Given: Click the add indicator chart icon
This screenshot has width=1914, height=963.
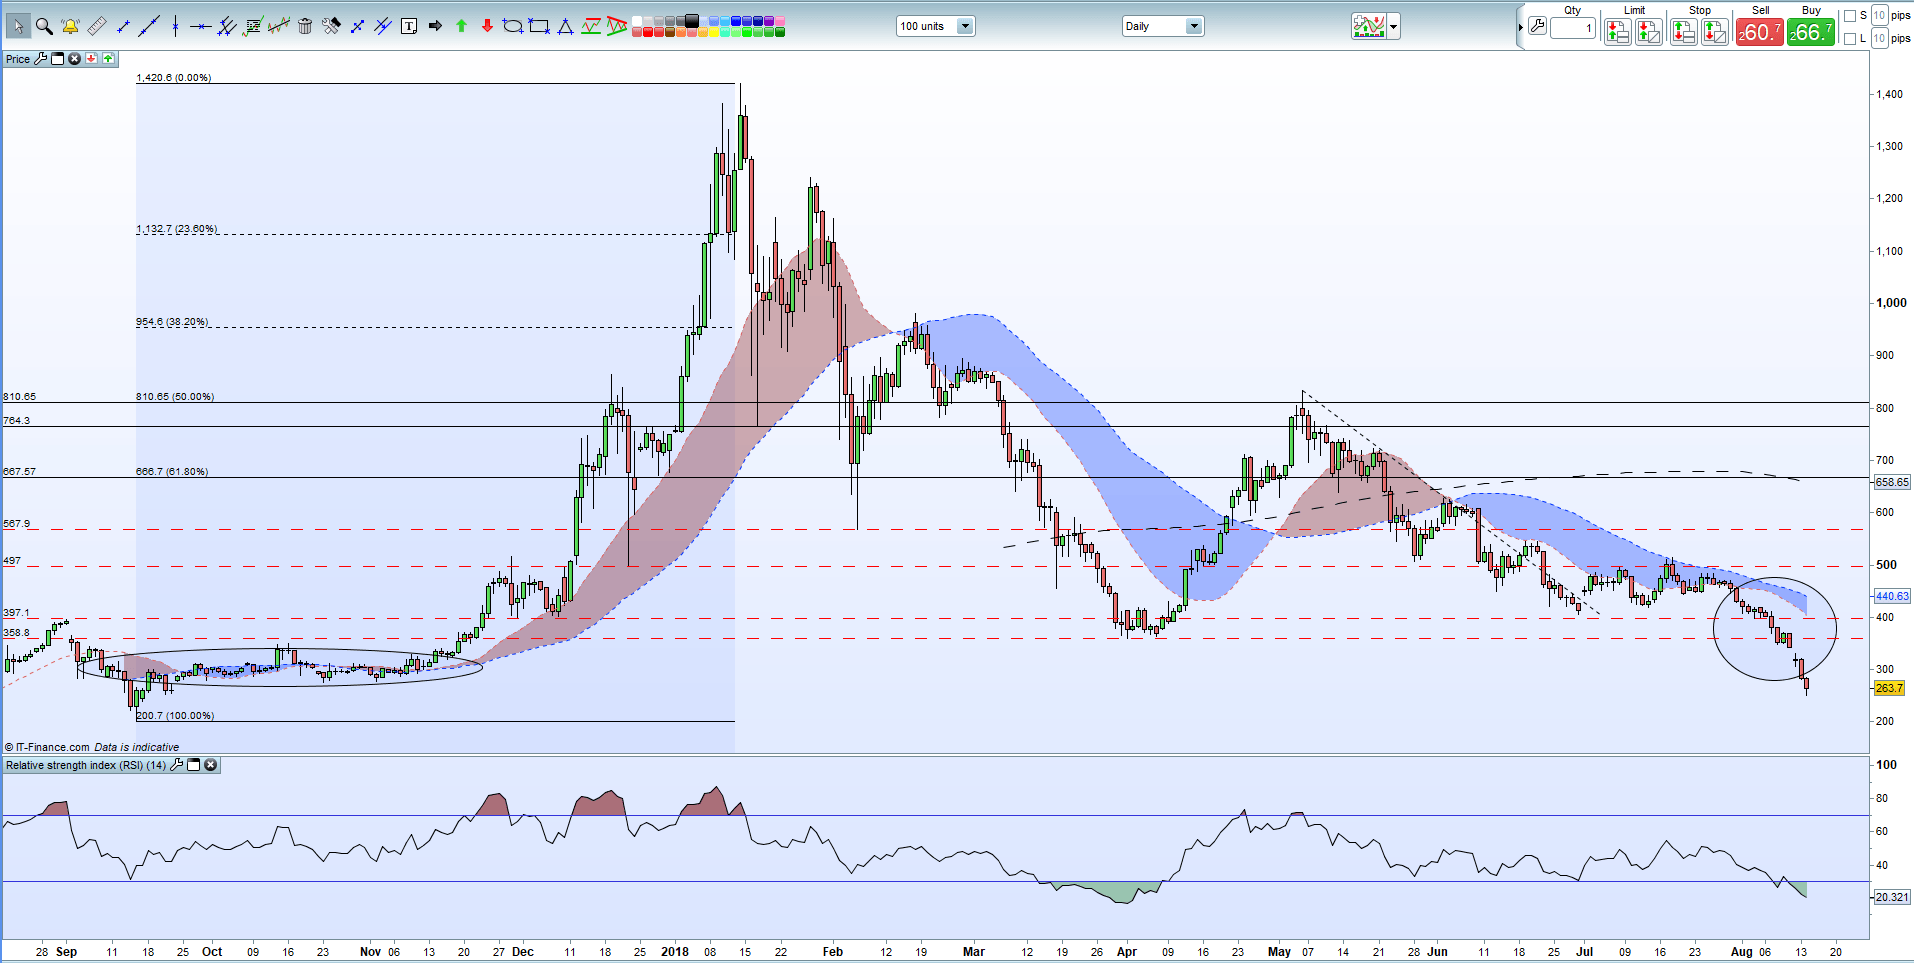Looking at the screenshot, I should tap(1369, 27).
